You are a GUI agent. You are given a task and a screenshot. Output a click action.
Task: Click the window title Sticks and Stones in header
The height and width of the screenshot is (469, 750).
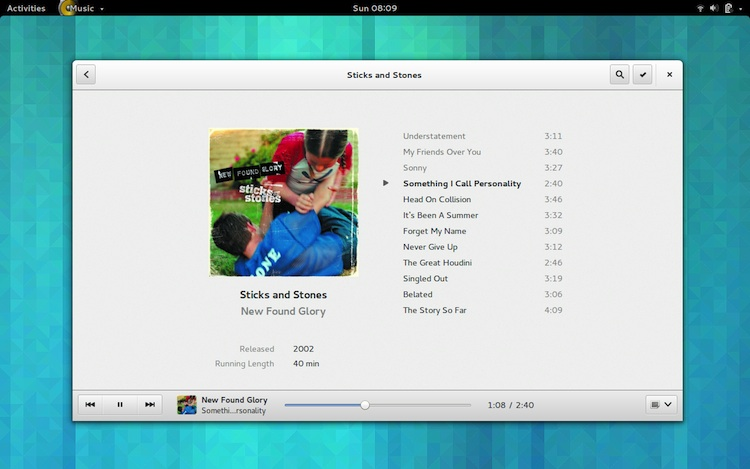384,75
